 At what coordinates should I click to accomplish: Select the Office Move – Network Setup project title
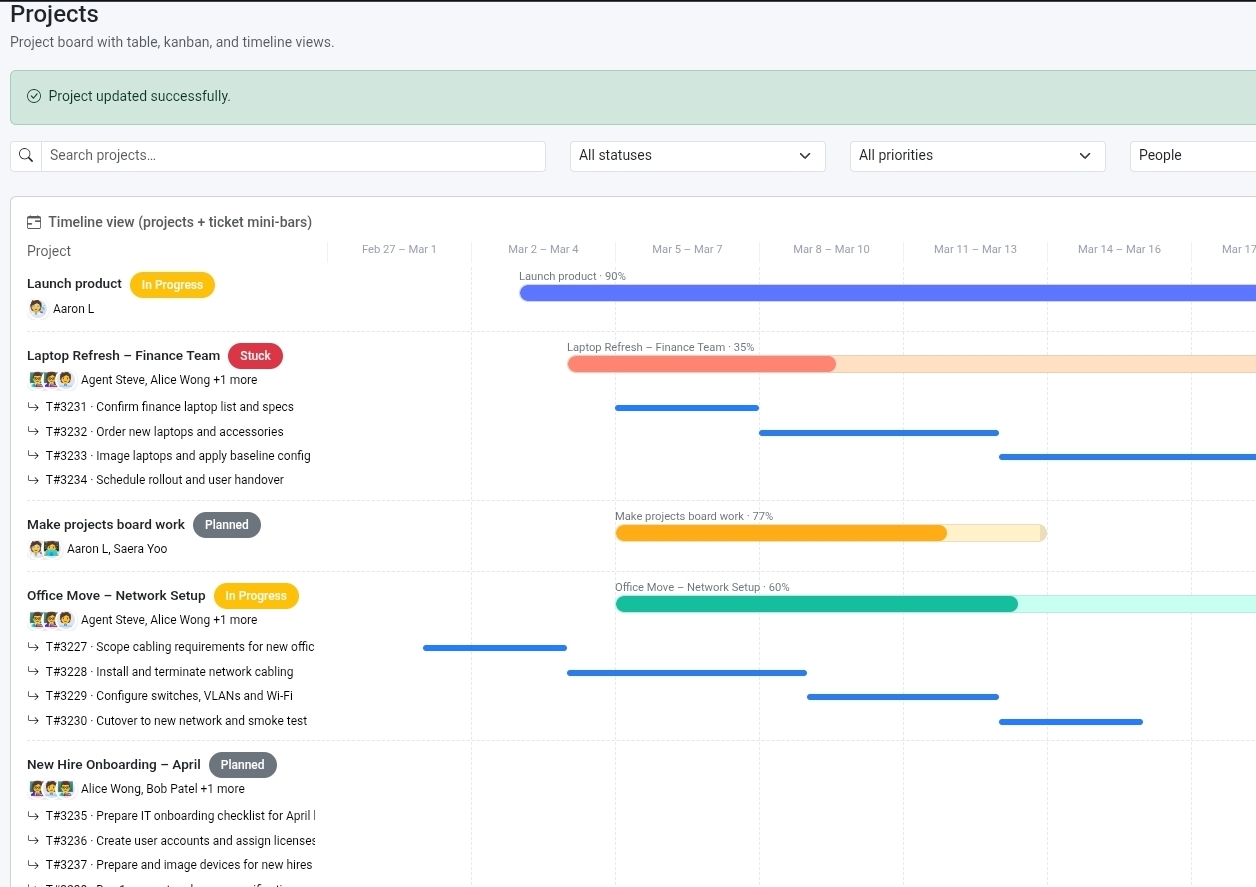[x=116, y=596]
